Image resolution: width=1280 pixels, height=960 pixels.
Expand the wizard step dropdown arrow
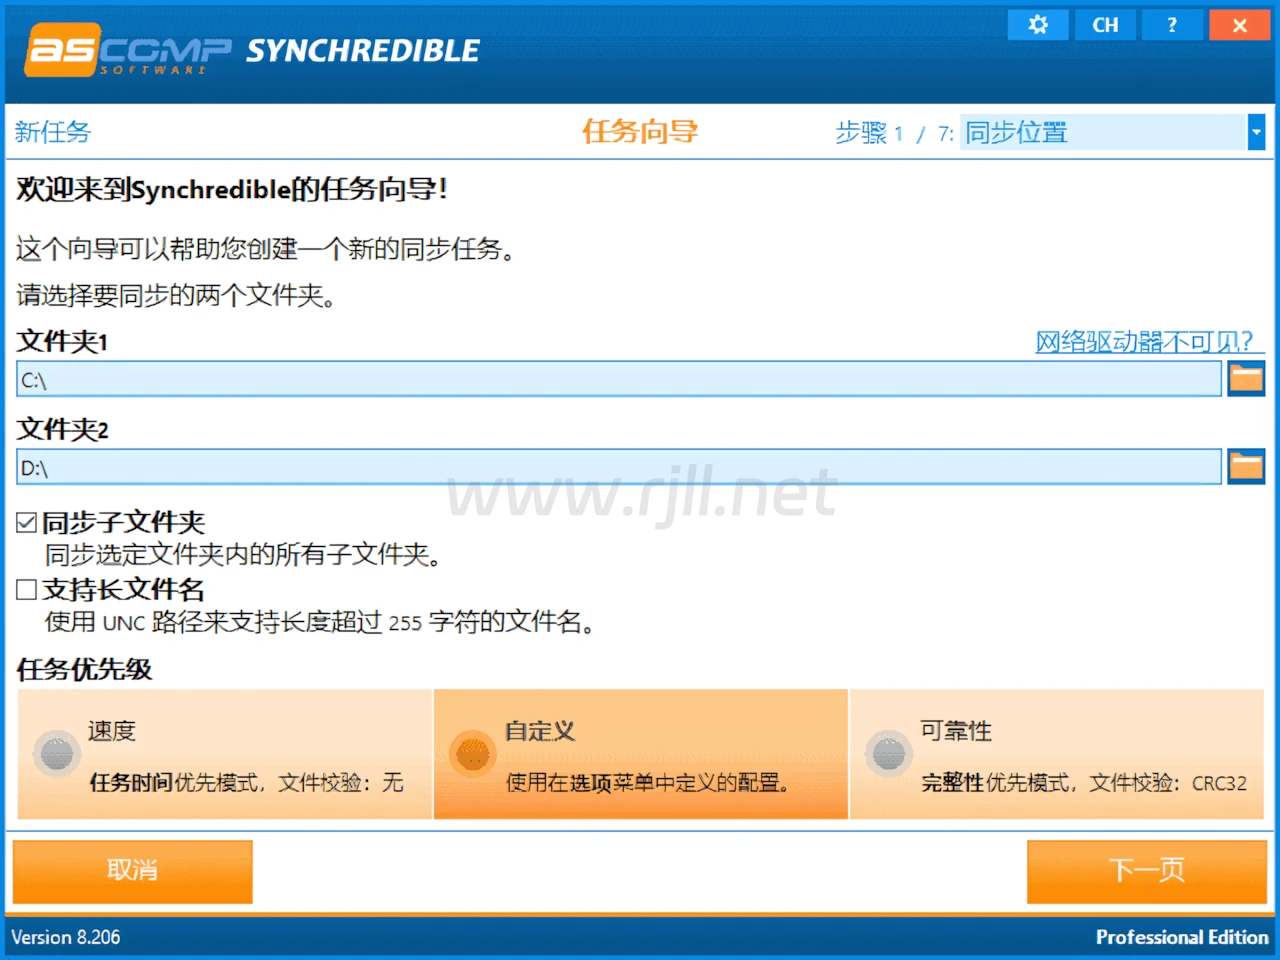click(x=1256, y=132)
